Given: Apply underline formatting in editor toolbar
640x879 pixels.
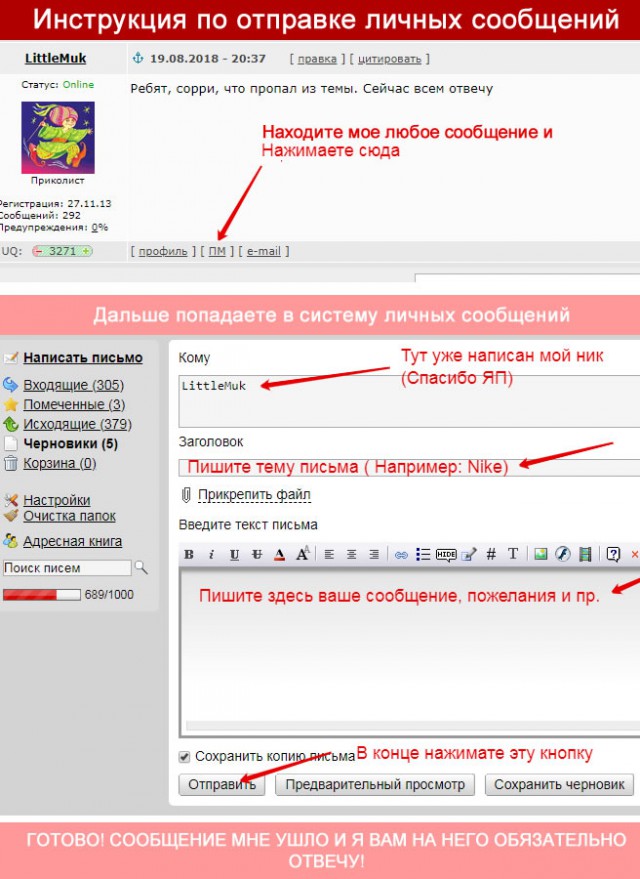Looking at the screenshot, I should (234, 554).
